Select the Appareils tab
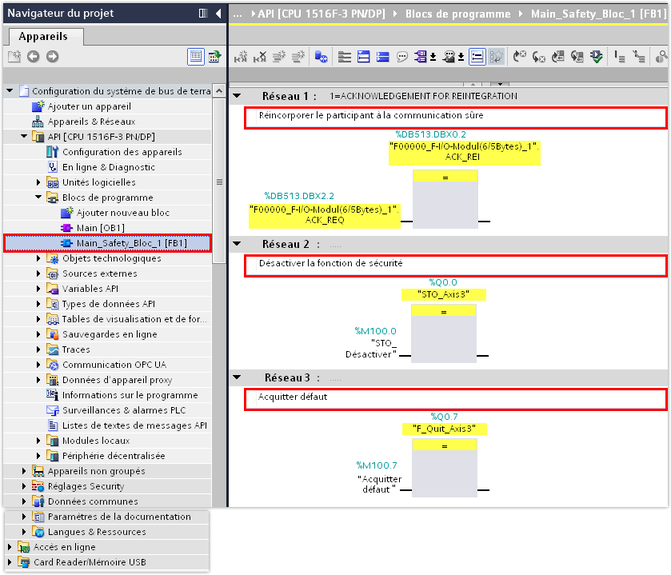This screenshot has height=575, width=671. (43, 36)
